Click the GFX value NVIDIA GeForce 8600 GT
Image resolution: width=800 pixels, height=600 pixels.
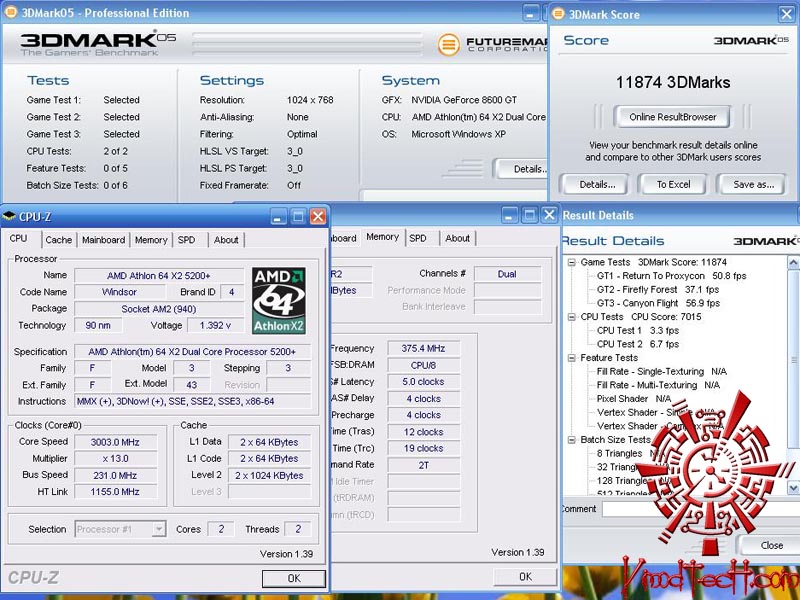point(464,100)
